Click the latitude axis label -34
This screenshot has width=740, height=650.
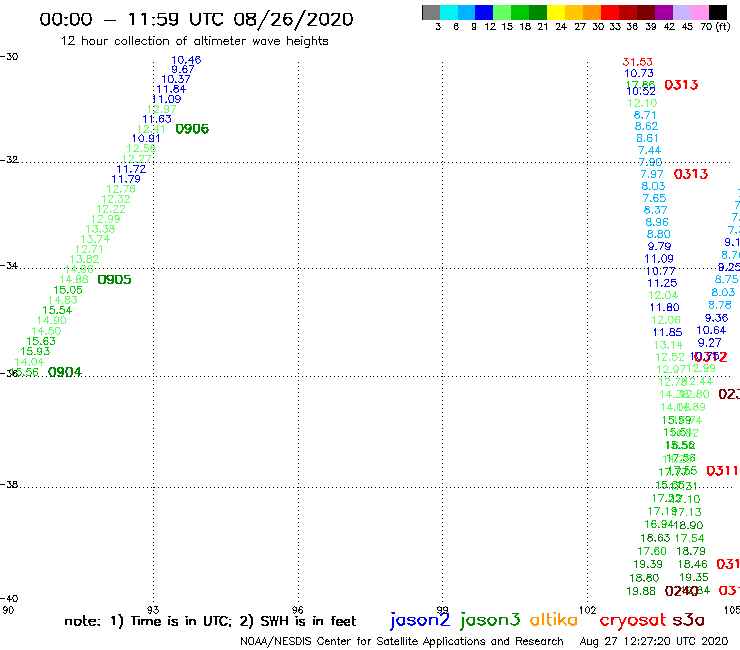9,265
